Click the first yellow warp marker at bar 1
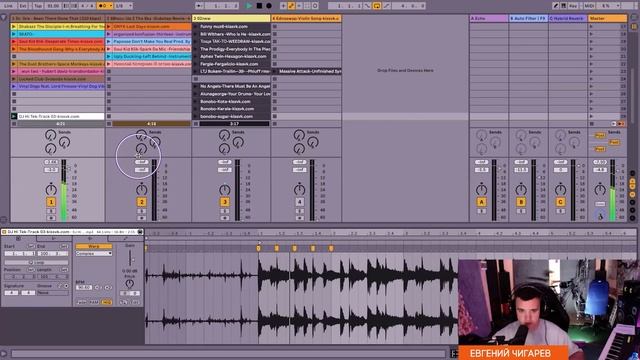The width and height of the screenshot is (640, 360). [x=258, y=248]
